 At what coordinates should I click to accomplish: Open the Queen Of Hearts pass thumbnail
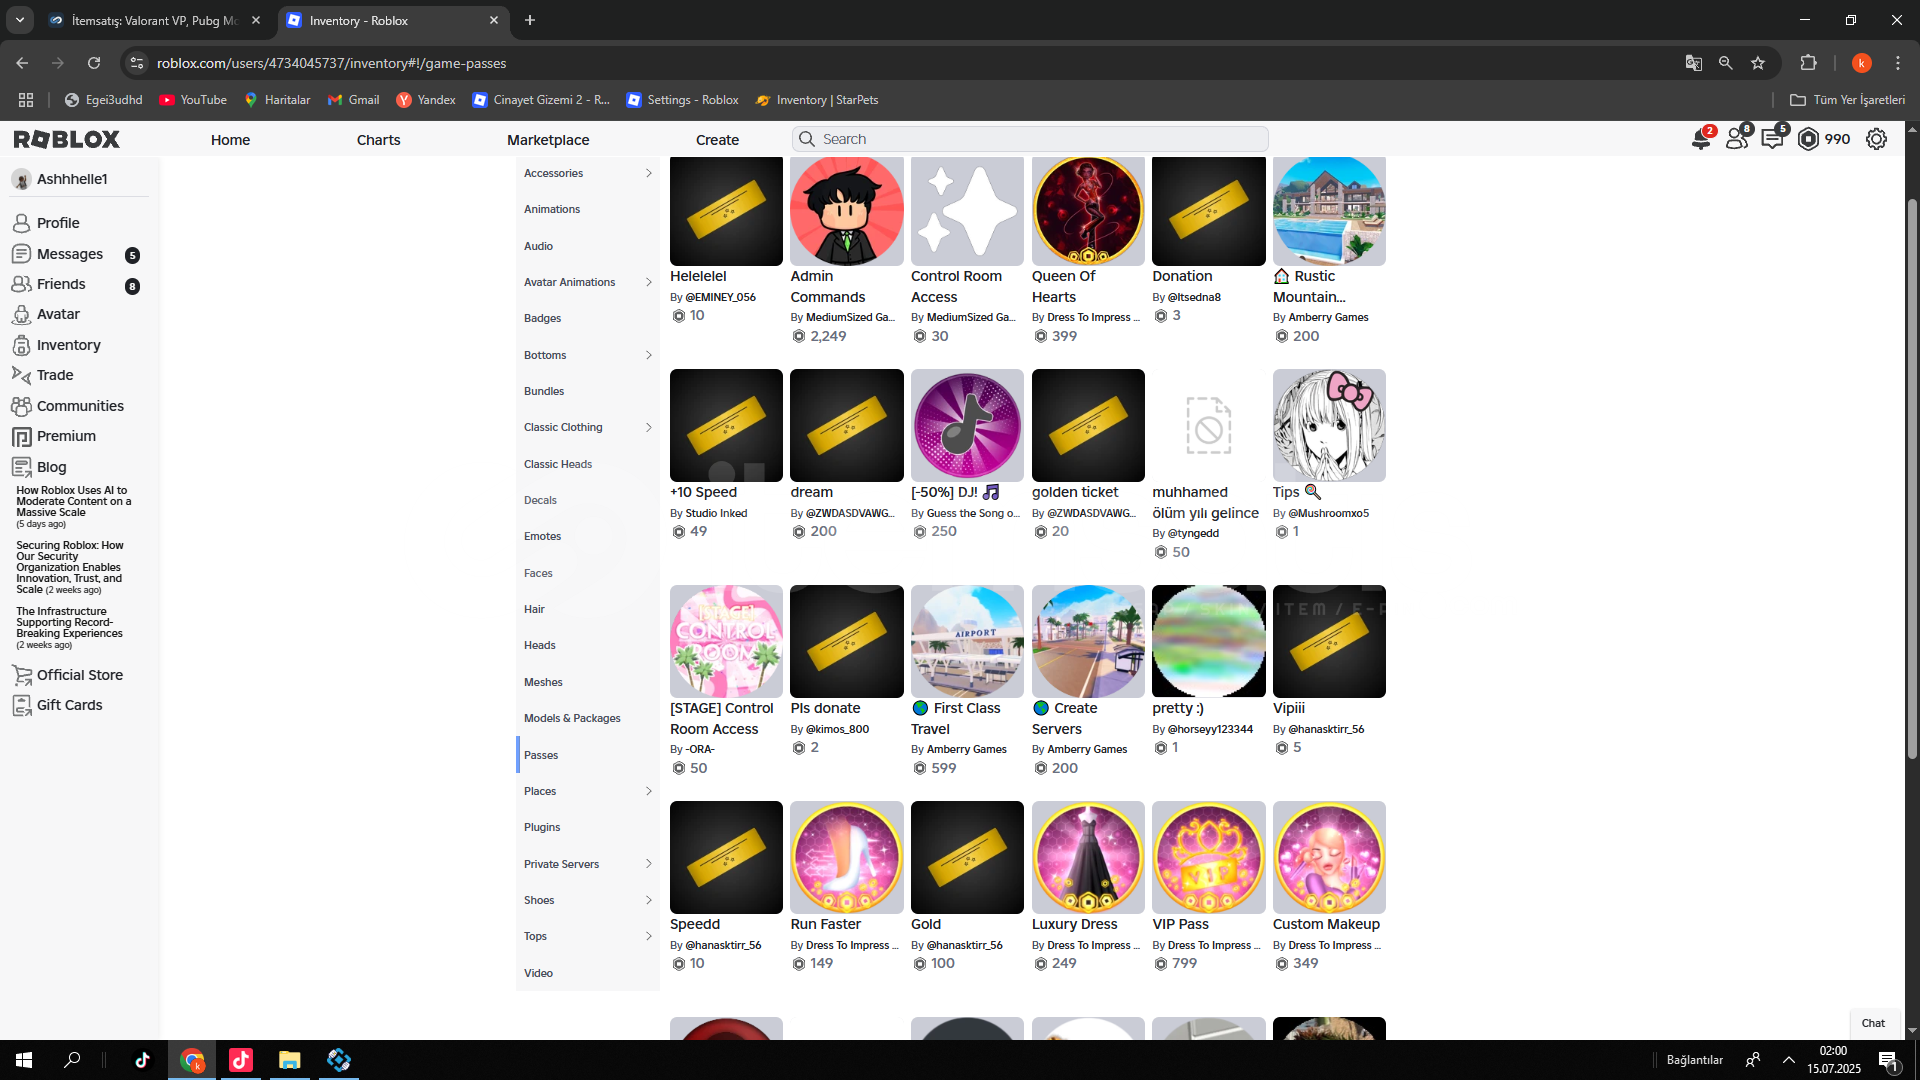point(1088,210)
